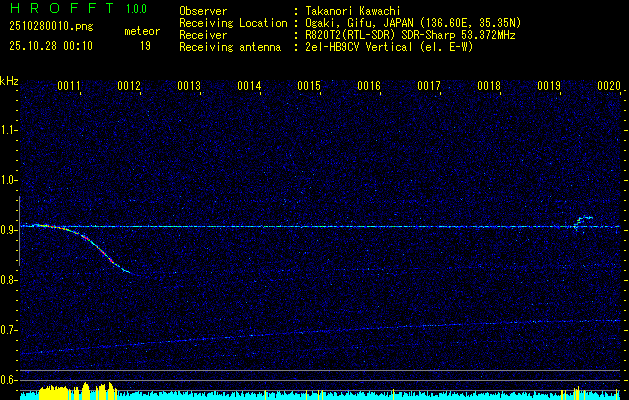Click the 0011 time marker
The image size is (629, 400).
69,86
